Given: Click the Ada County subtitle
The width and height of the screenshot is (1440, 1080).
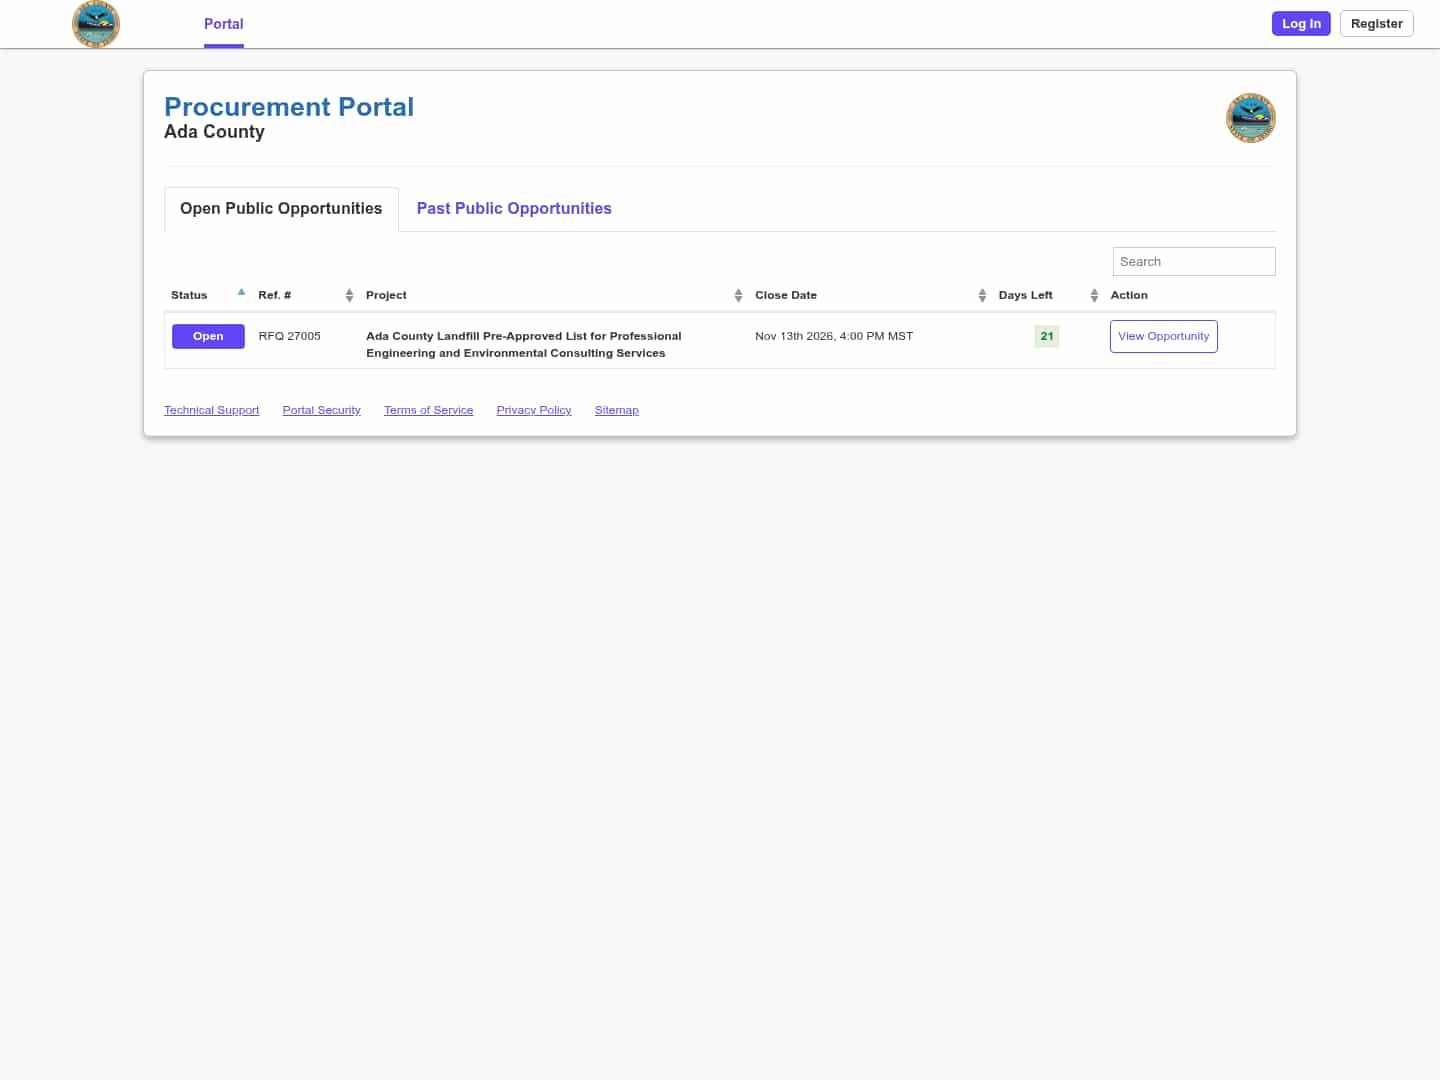Looking at the screenshot, I should pyautogui.click(x=214, y=132).
